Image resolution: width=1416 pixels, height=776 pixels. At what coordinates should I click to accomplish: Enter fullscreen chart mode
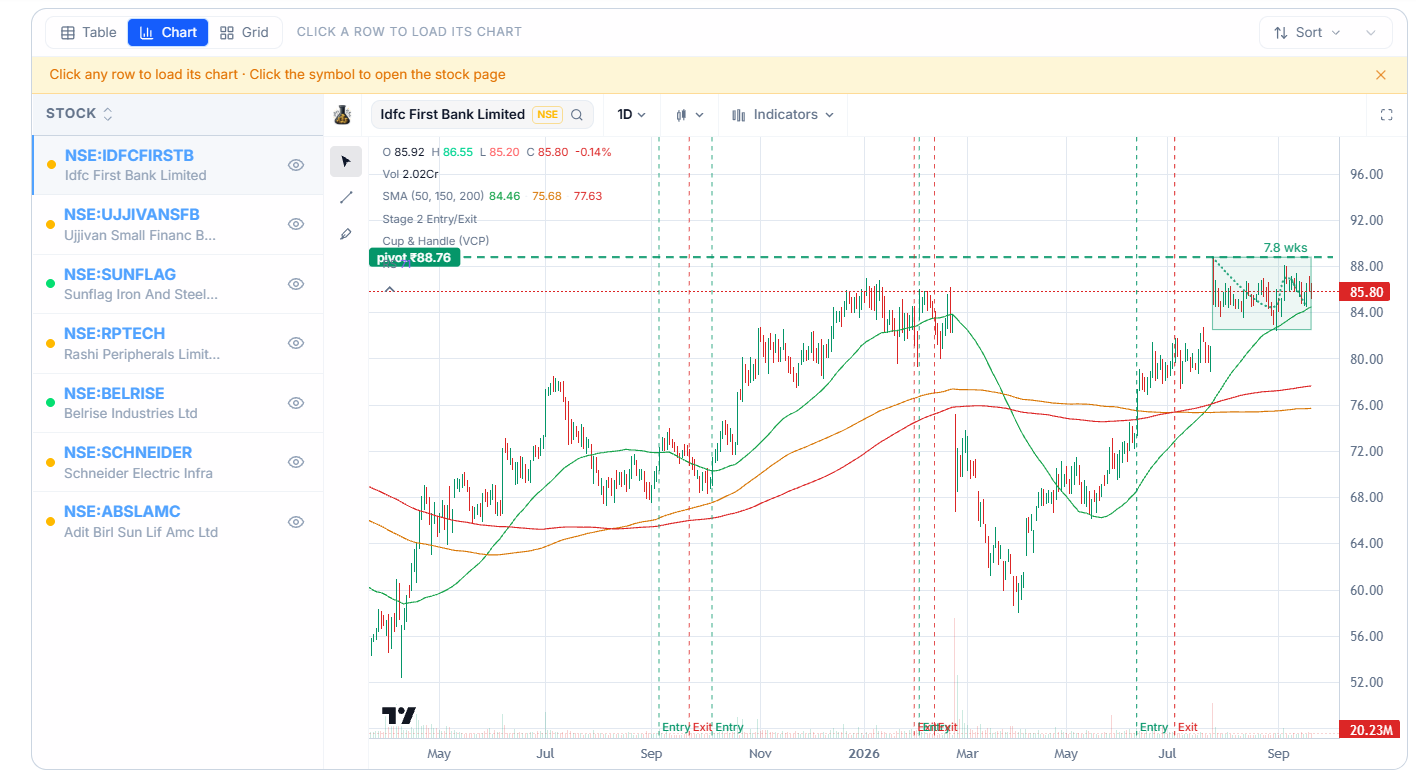point(1386,115)
